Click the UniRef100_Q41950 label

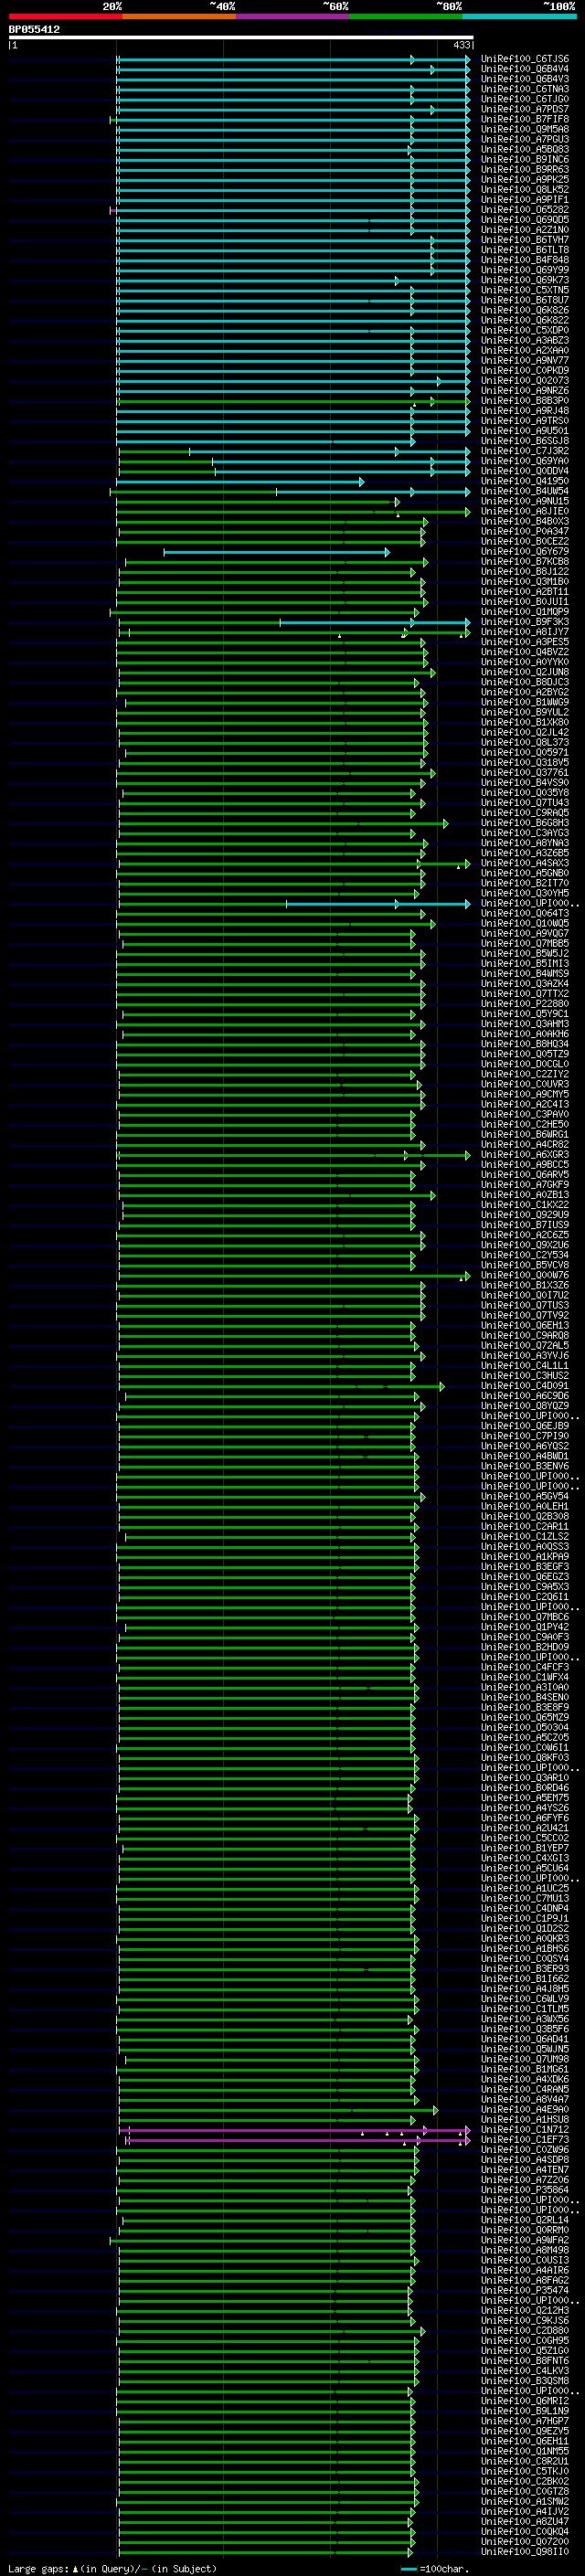coord(525,482)
